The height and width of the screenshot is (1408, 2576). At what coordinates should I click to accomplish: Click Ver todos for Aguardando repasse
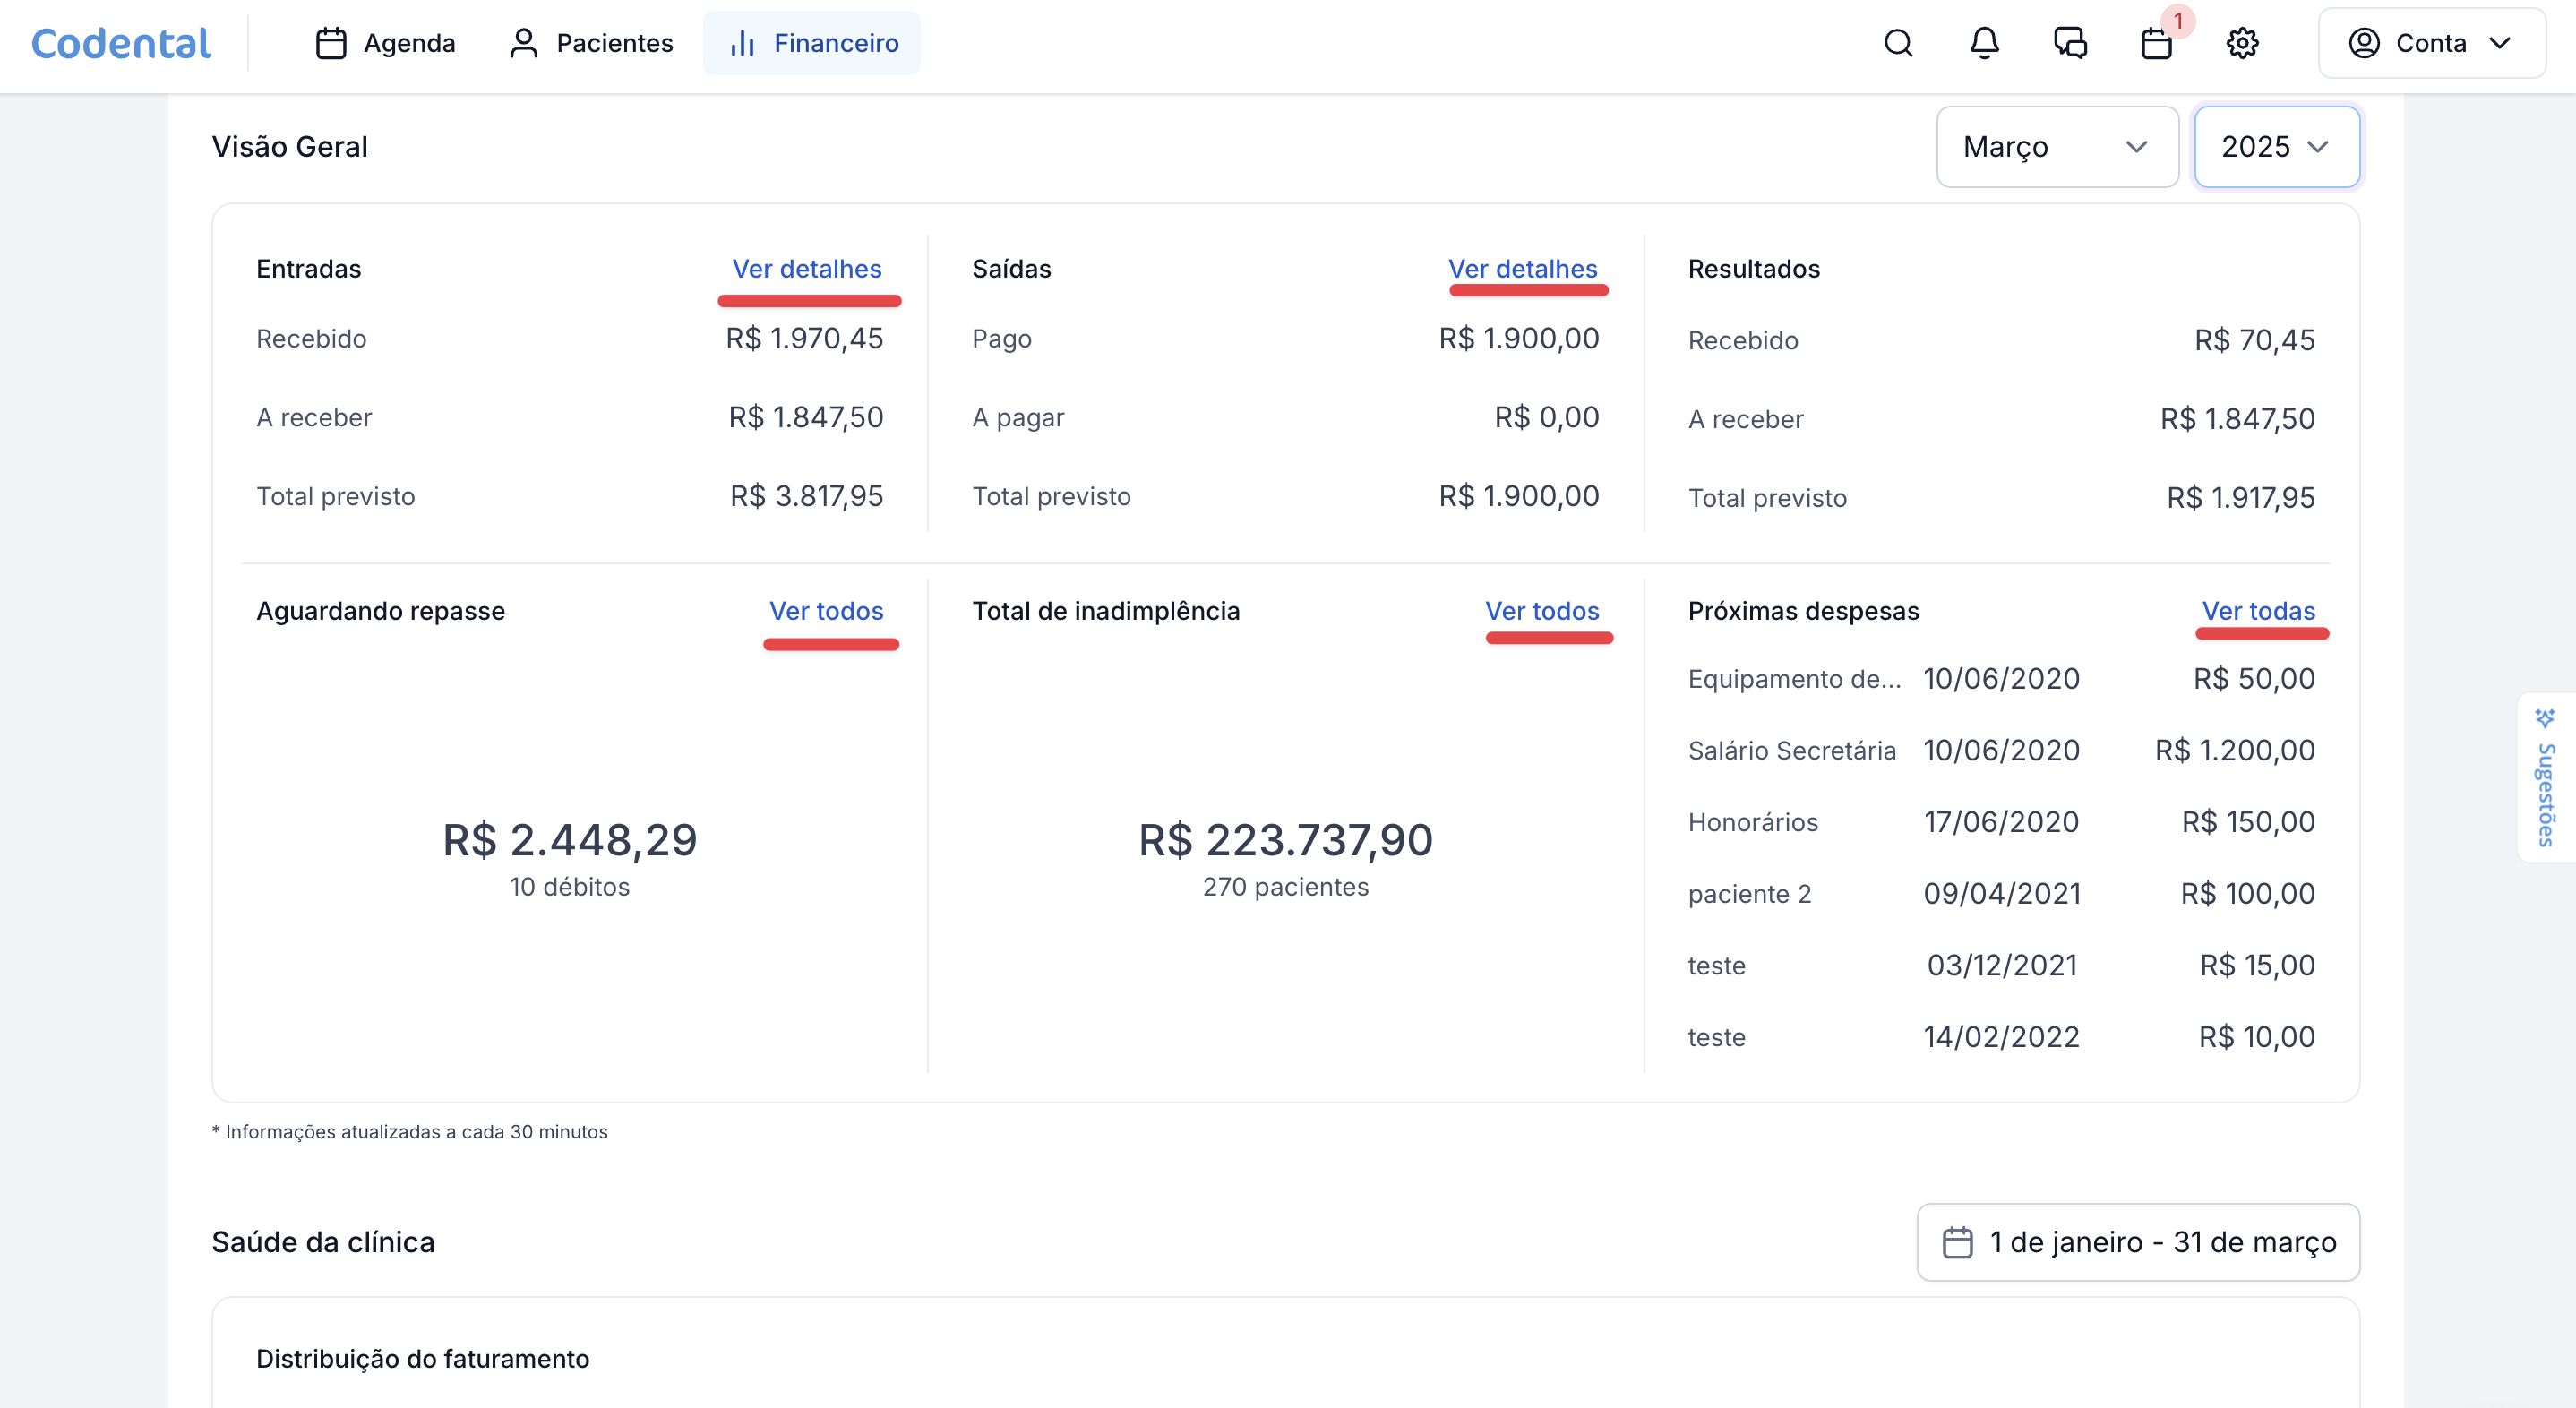point(826,611)
